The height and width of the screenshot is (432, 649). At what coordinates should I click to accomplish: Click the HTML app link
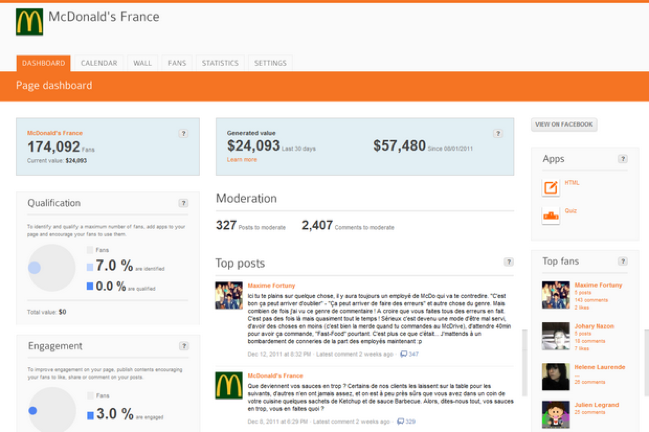click(x=572, y=182)
